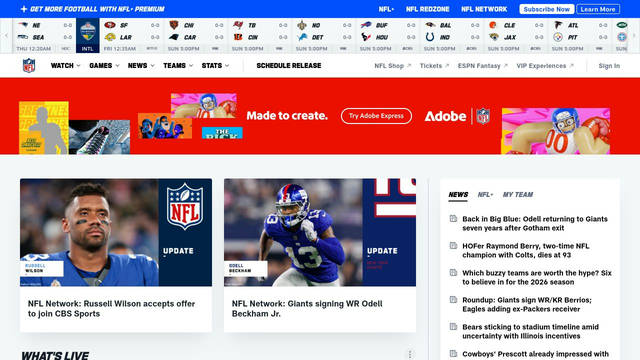
Task: Open the Russell Wilson CBS Sports story thumbnail
Action: coord(116,232)
